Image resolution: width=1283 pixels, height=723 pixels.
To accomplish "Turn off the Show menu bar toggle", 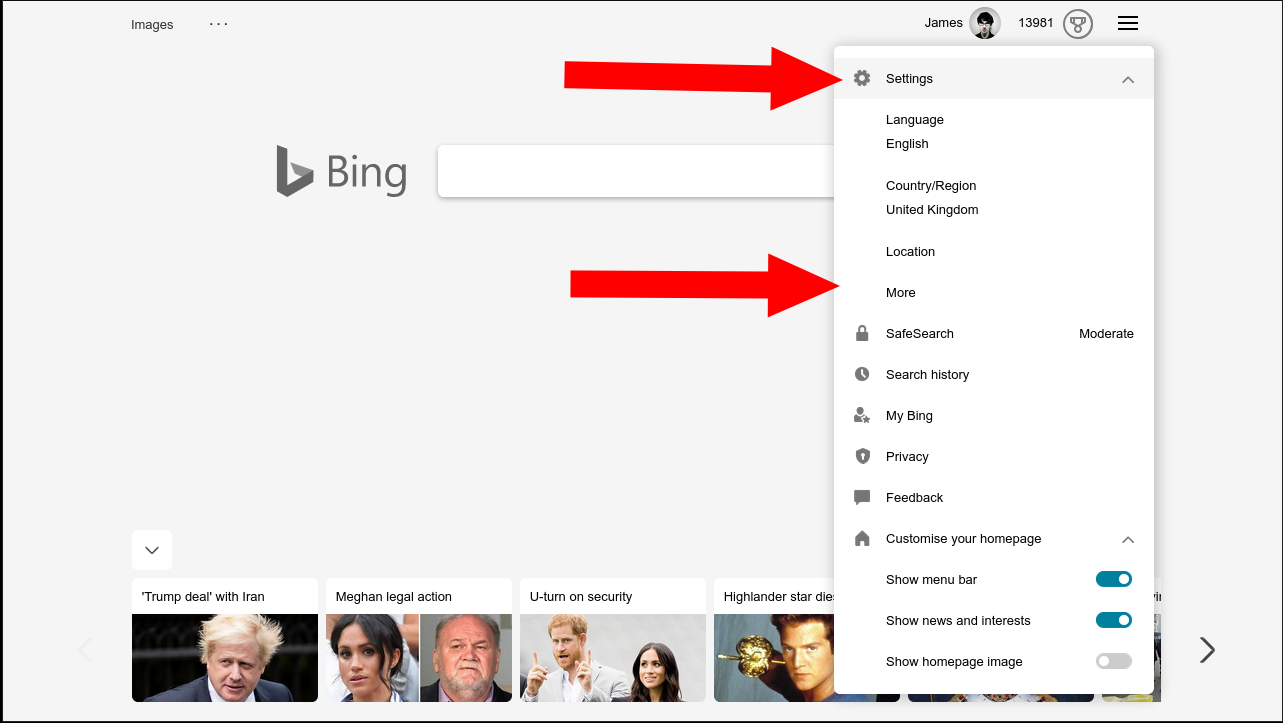I will [x=1114, y=579].
